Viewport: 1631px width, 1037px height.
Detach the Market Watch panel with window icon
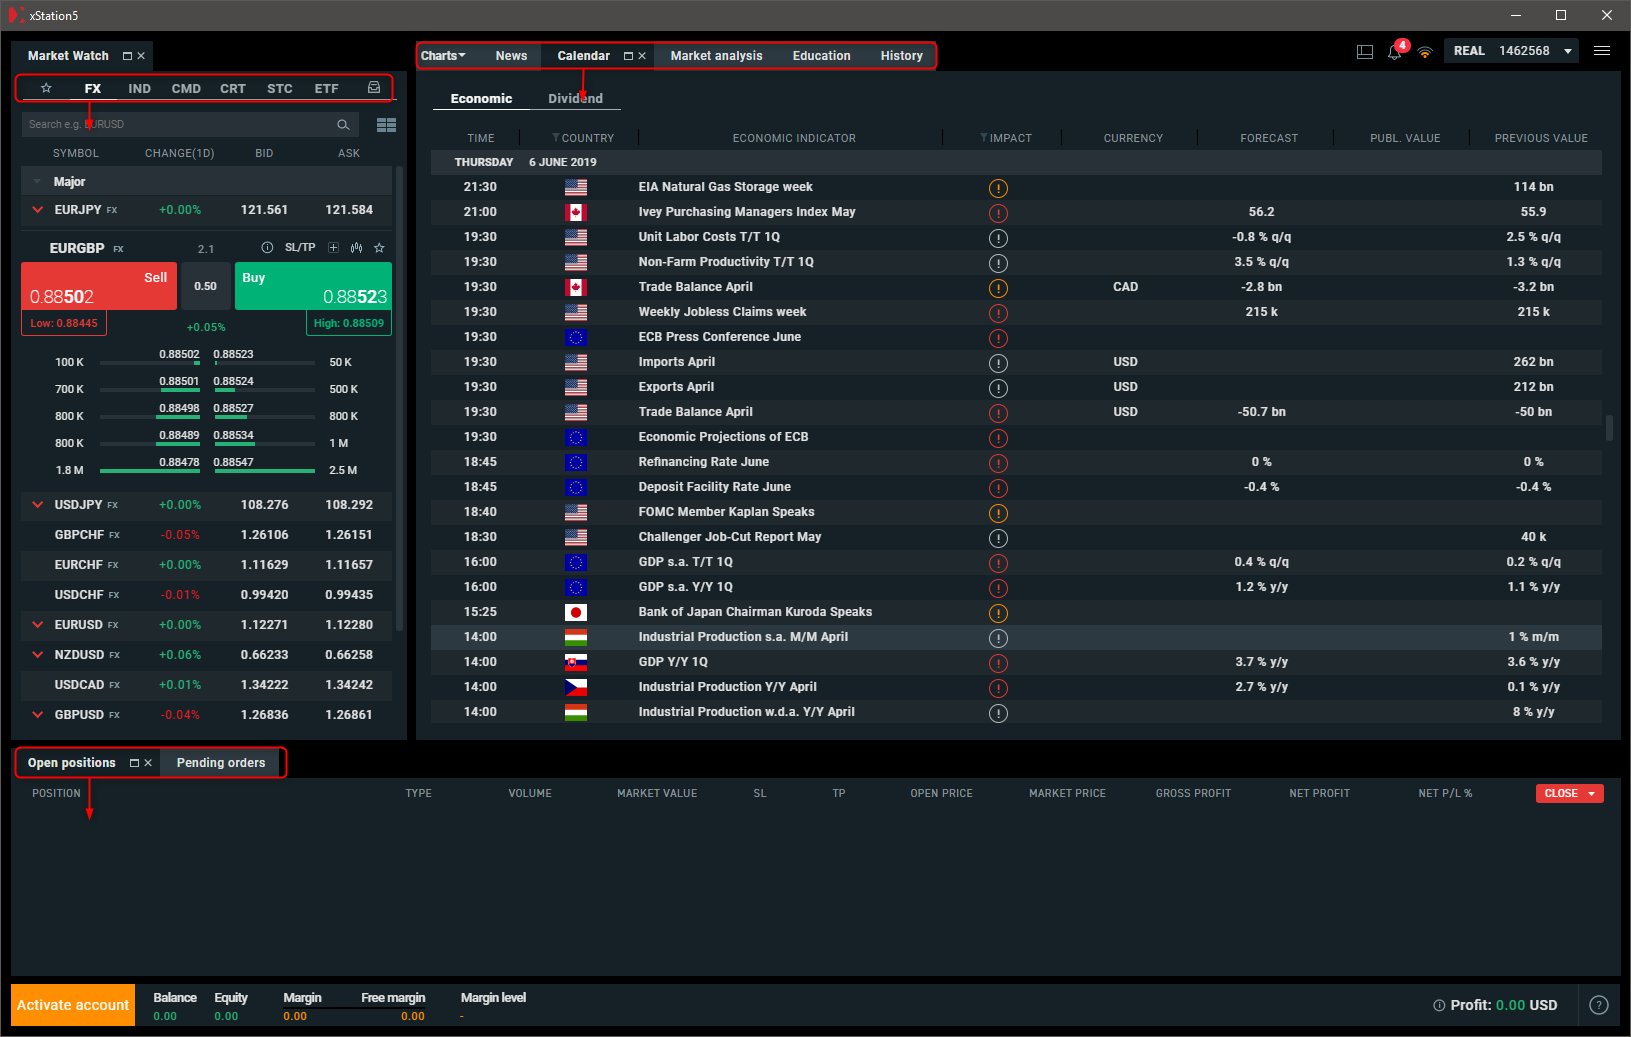click(127, 56)
